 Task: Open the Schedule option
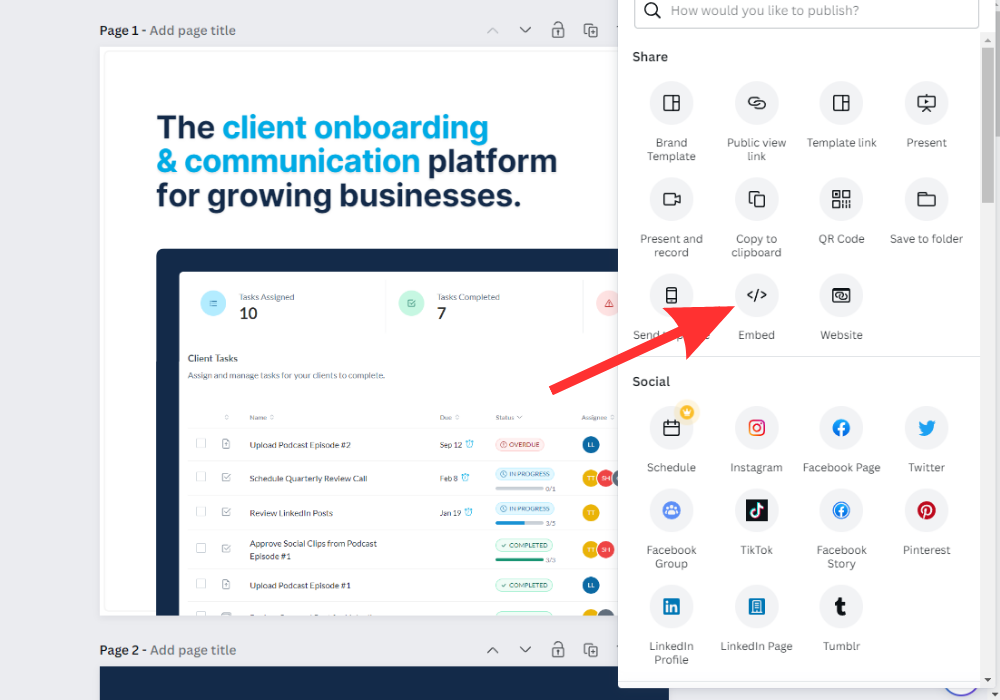point(671,428)
